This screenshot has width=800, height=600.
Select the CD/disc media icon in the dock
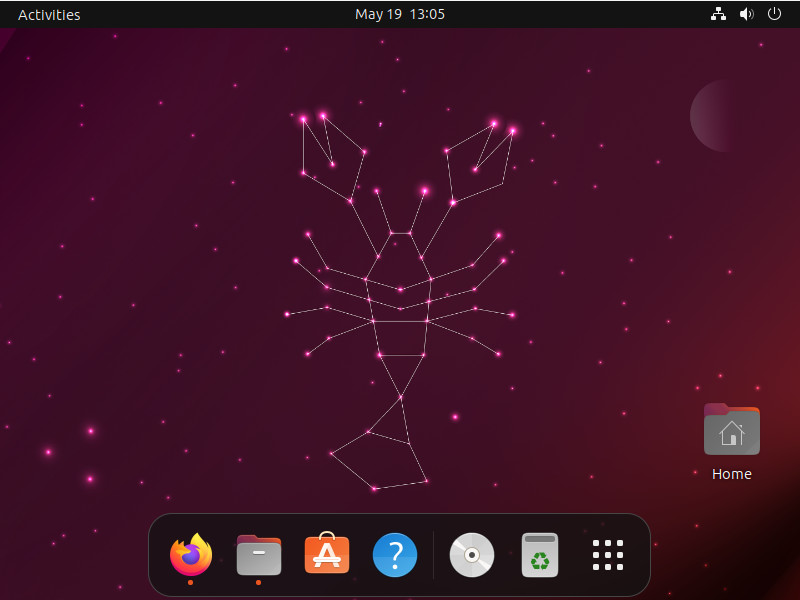click(470, 554)
